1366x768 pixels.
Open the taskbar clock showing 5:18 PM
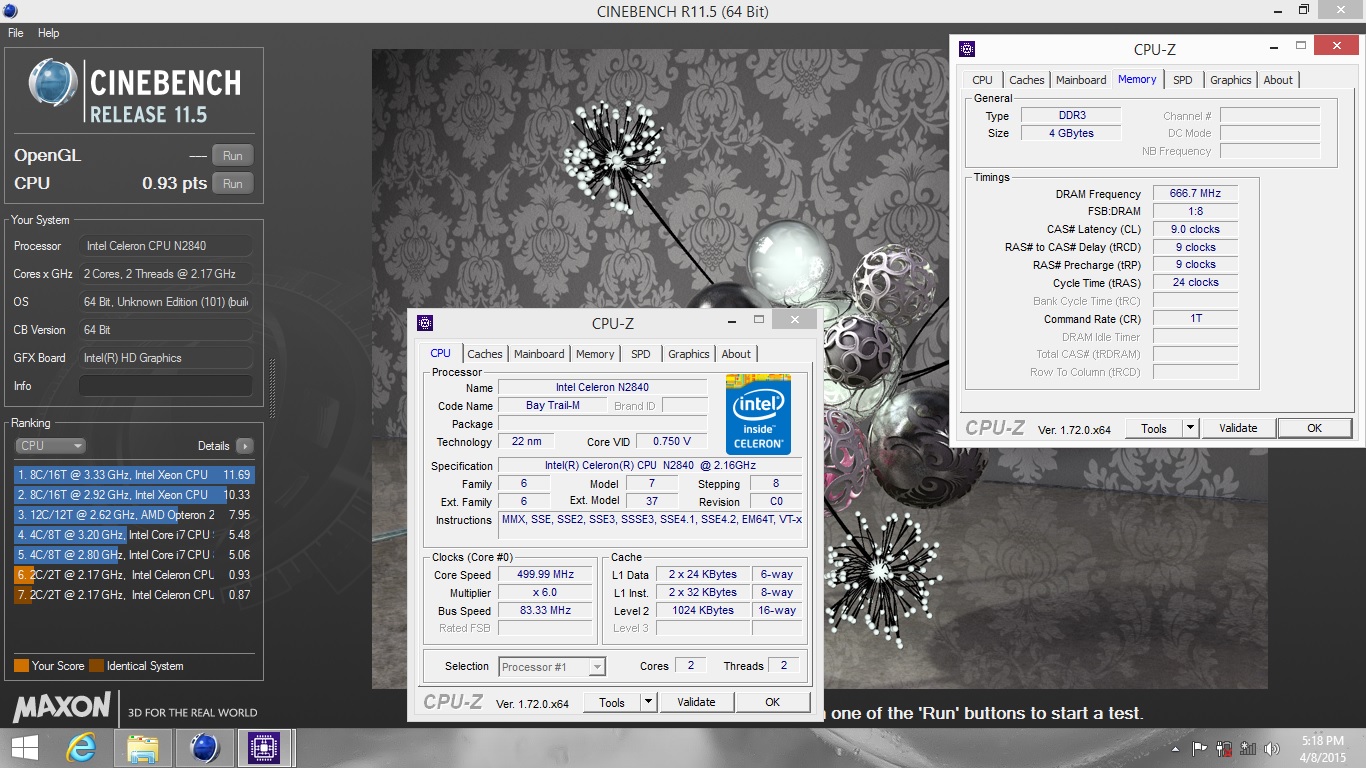coord(1325,748)
